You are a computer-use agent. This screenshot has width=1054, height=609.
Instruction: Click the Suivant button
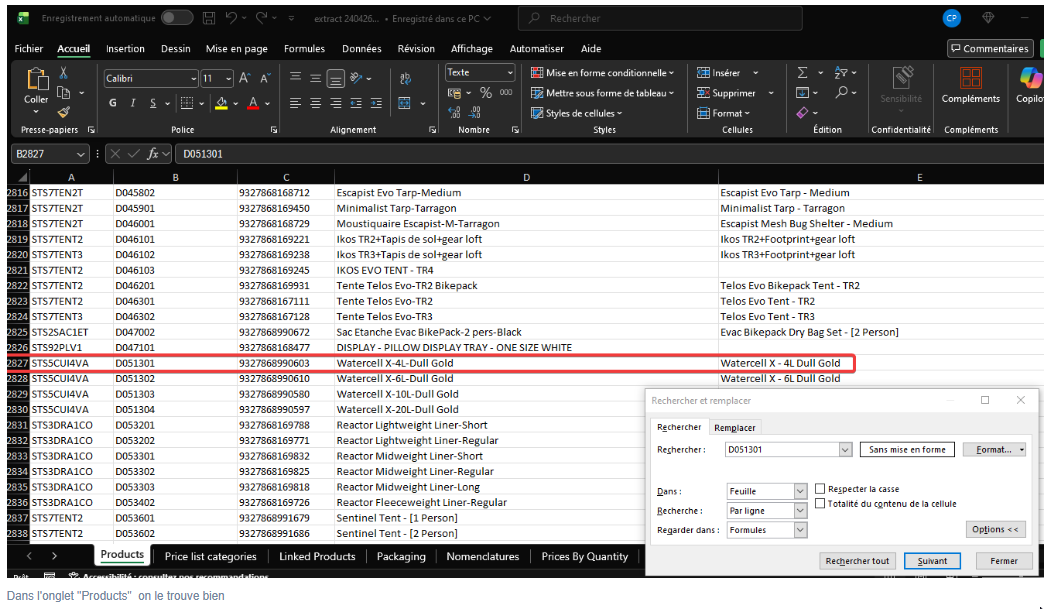click(x=932, y=561)
